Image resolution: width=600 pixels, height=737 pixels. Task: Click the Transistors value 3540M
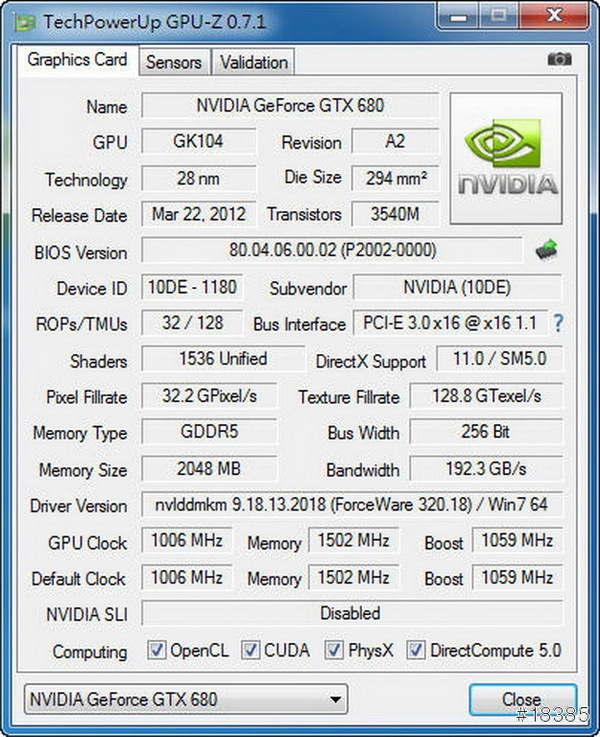[395, 214]
